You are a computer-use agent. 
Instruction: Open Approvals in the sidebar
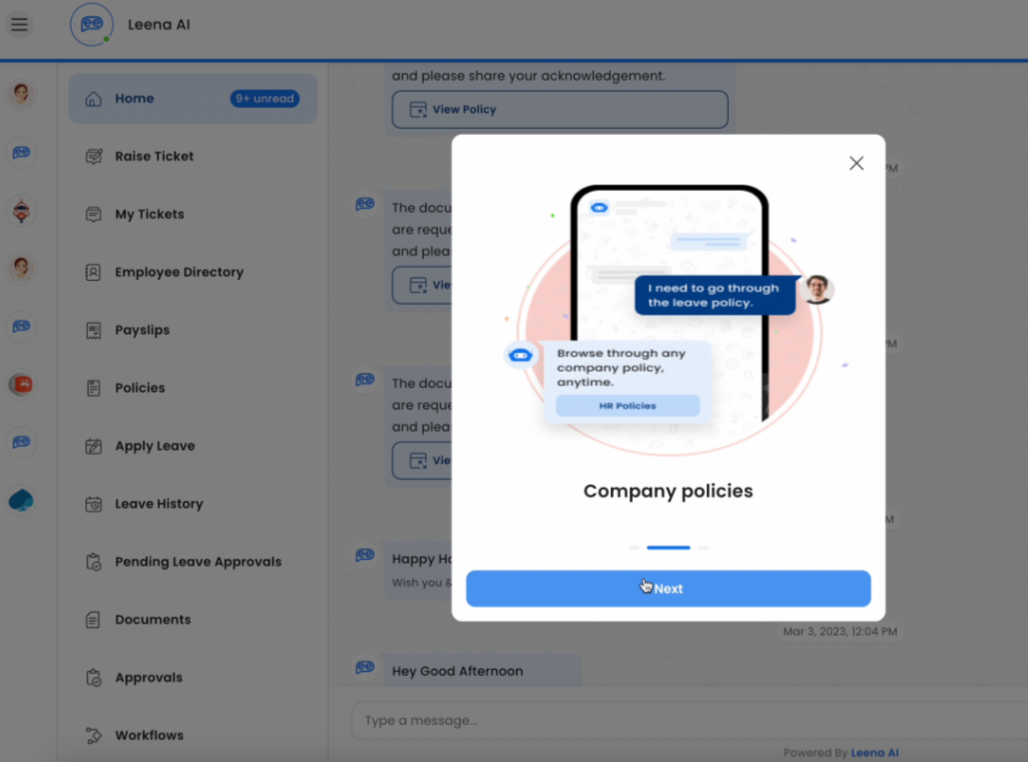[x=149, y=677]
